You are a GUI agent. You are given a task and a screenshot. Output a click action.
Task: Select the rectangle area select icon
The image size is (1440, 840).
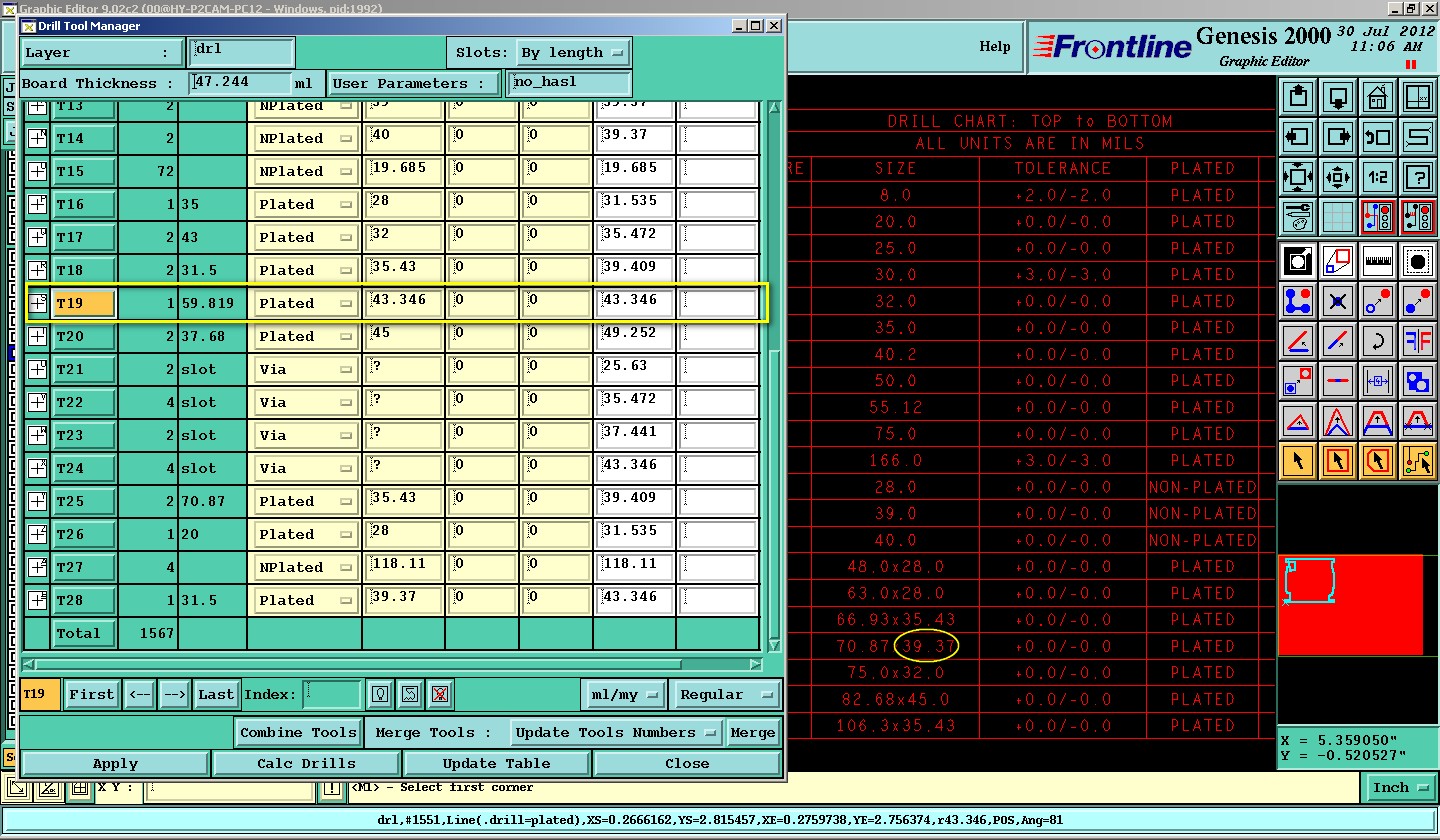coord(1338,461)
